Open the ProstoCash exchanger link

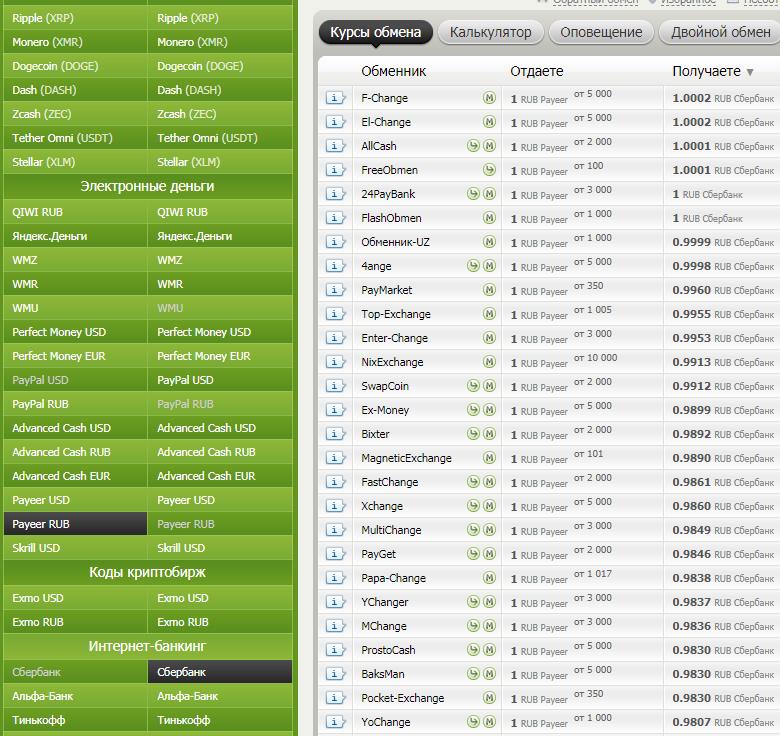tap(388, 650)
